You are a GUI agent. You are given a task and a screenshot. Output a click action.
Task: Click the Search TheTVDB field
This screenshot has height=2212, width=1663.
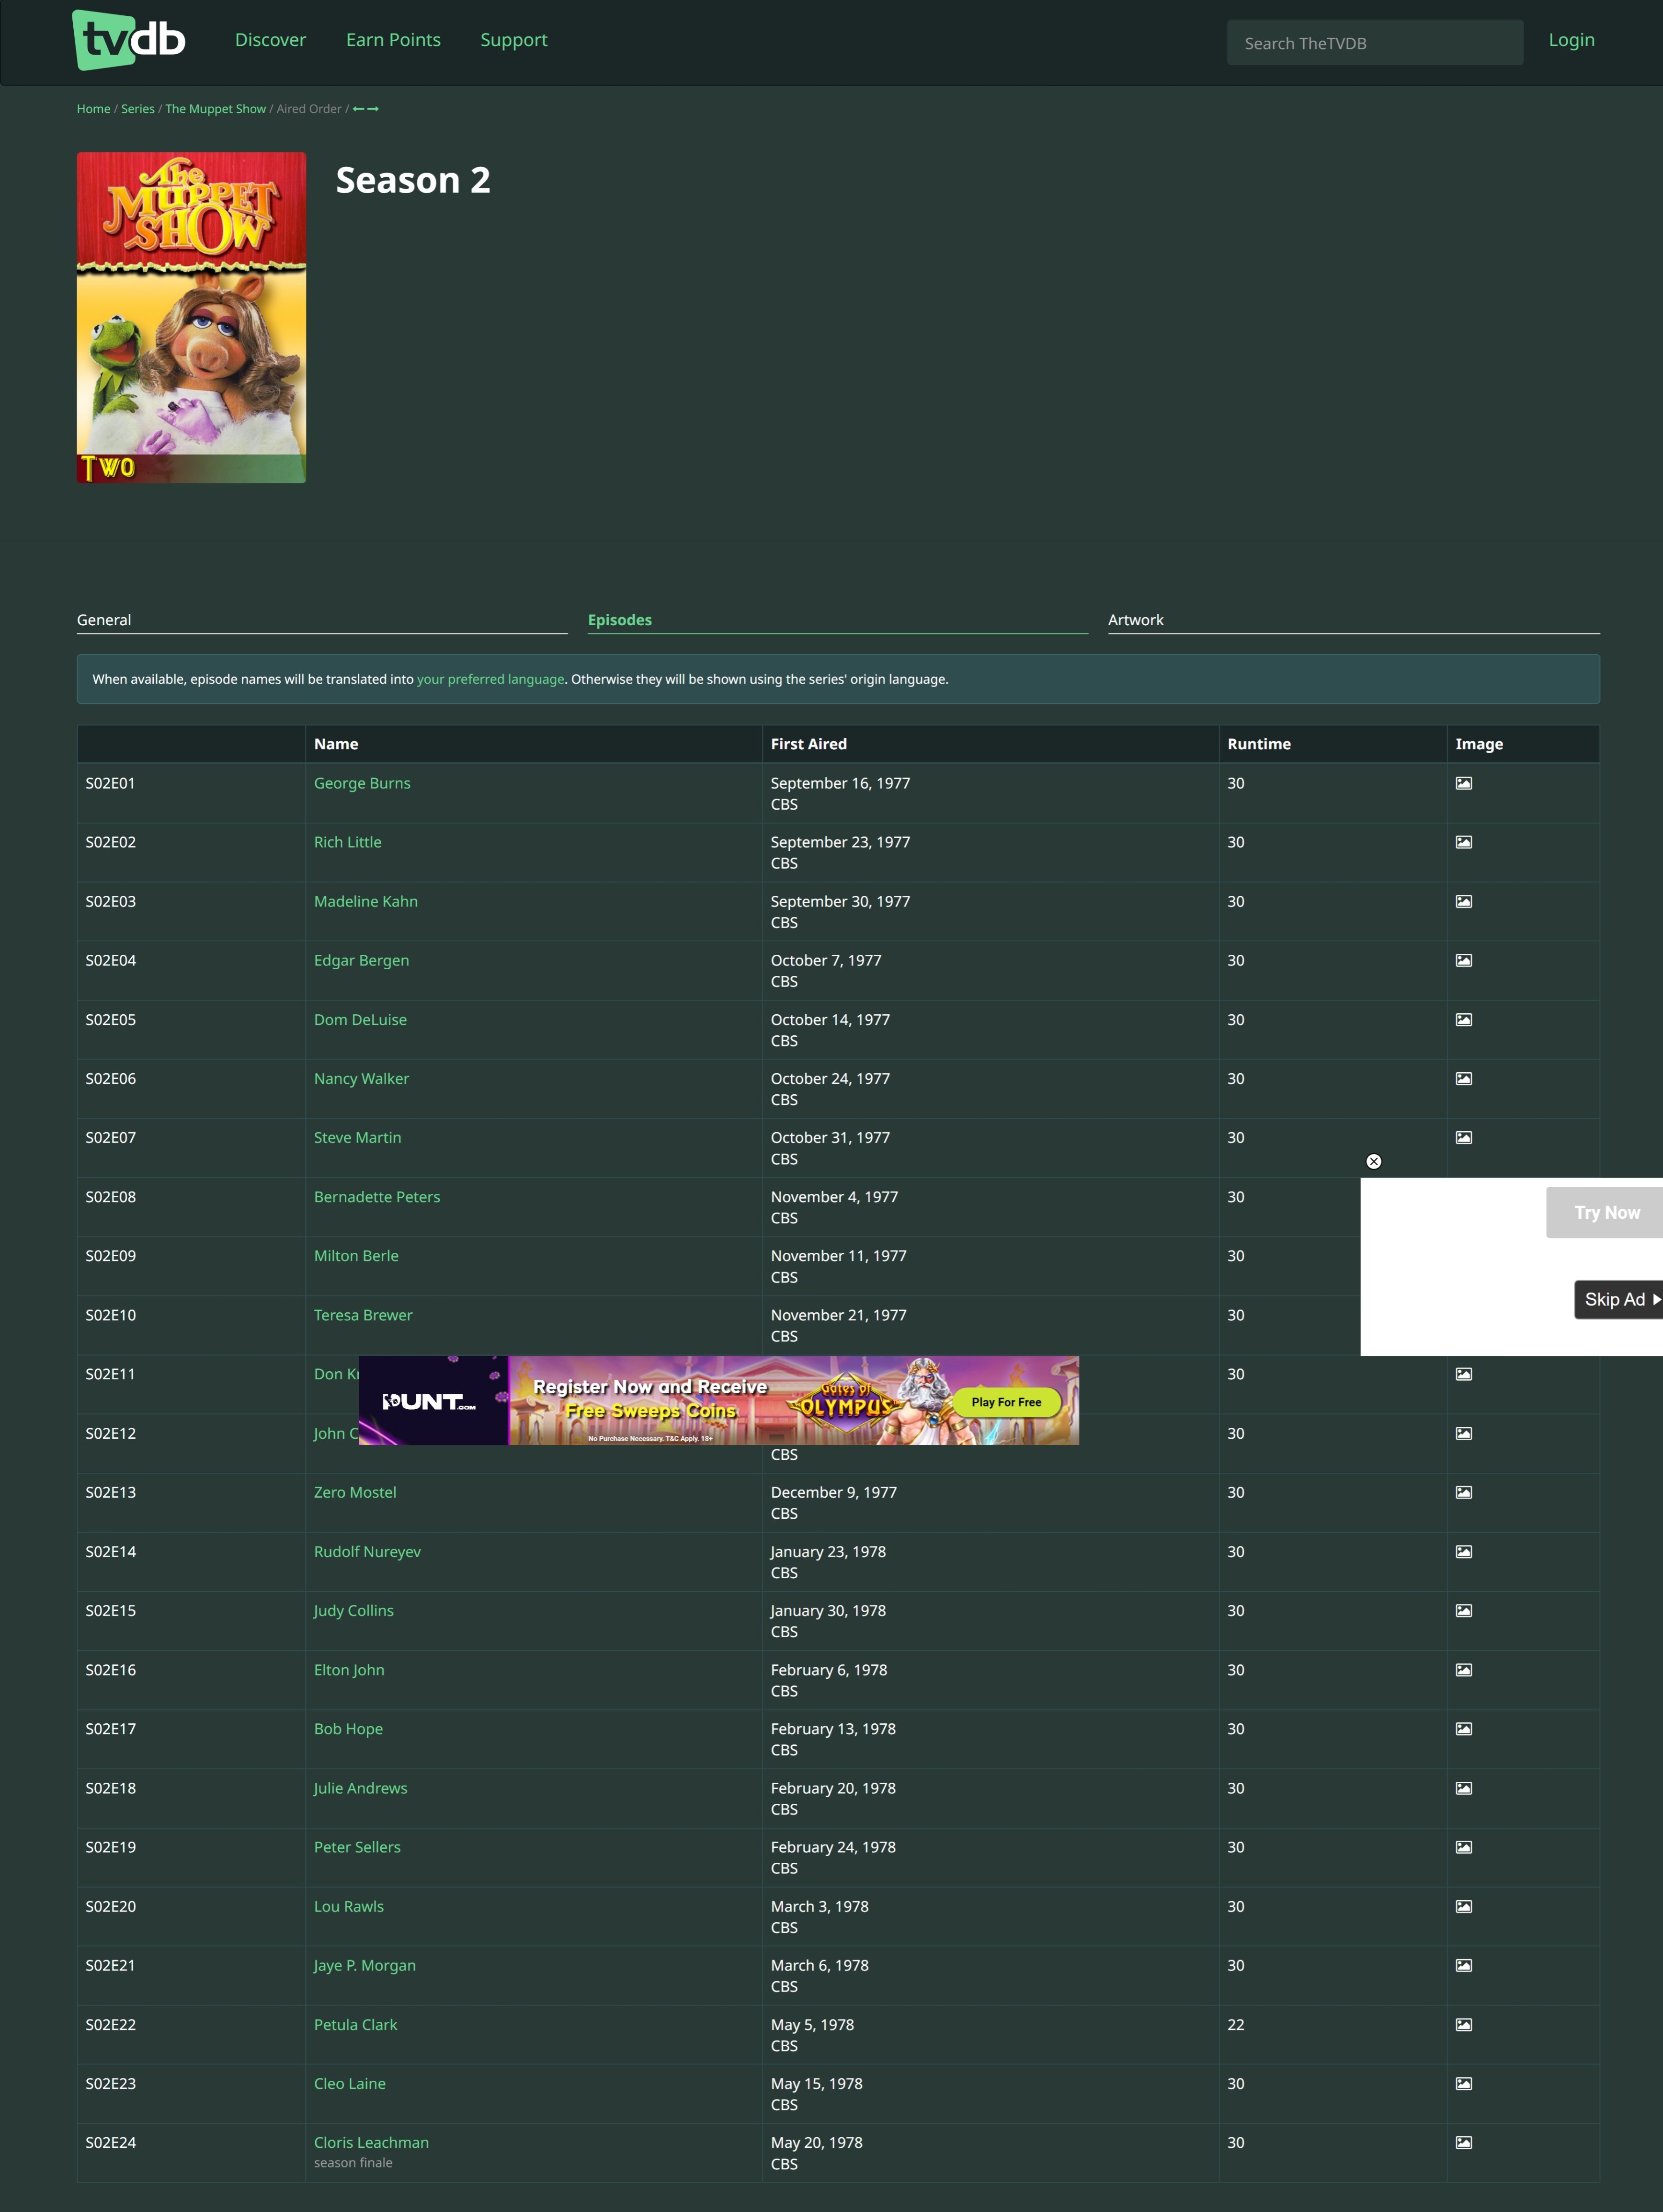pyautogui.click(x=1374, y=43)
